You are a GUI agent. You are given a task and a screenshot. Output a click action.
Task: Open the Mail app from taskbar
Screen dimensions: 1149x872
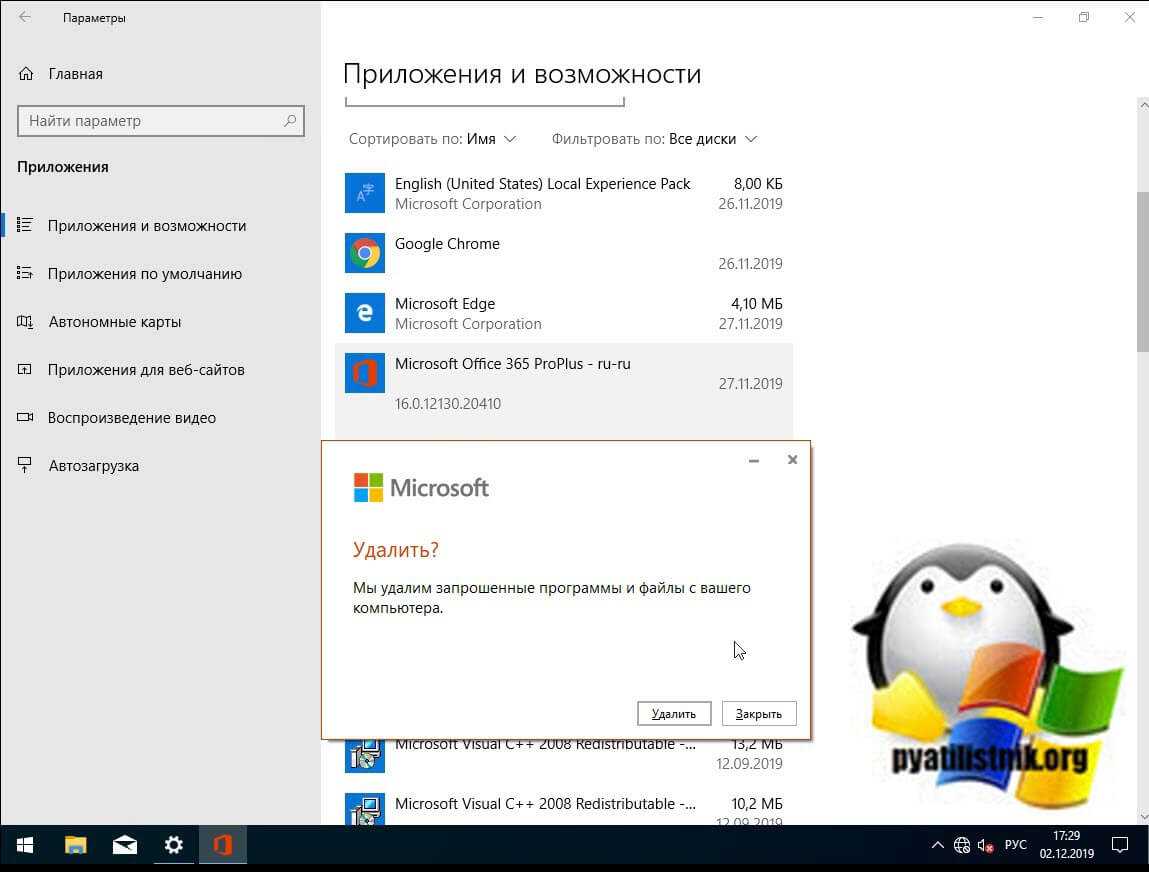point(125,845)
